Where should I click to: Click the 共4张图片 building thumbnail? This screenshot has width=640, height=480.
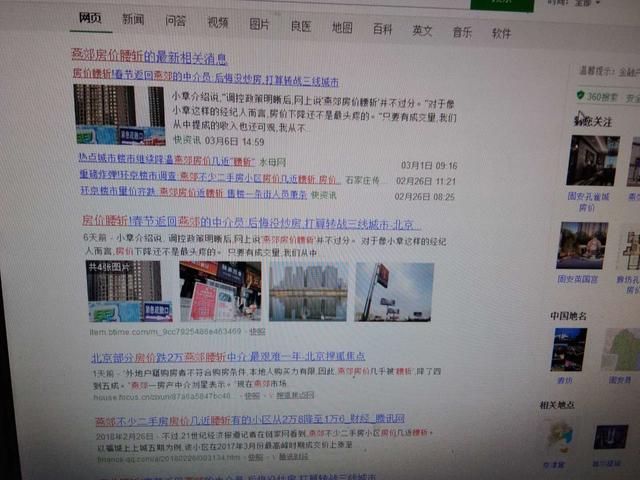pyautogui.click(x=129, y=291)
